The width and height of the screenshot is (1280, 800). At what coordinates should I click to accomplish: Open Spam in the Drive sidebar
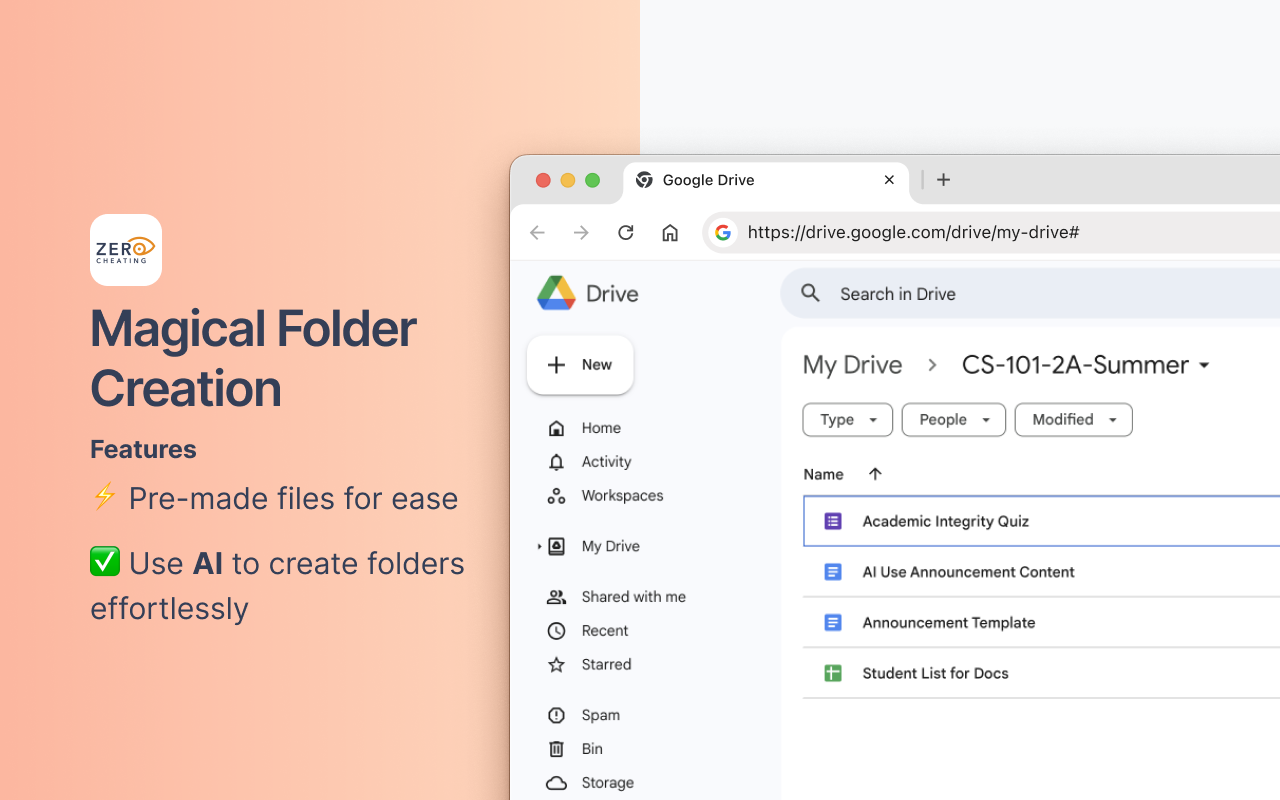(600, 715)
